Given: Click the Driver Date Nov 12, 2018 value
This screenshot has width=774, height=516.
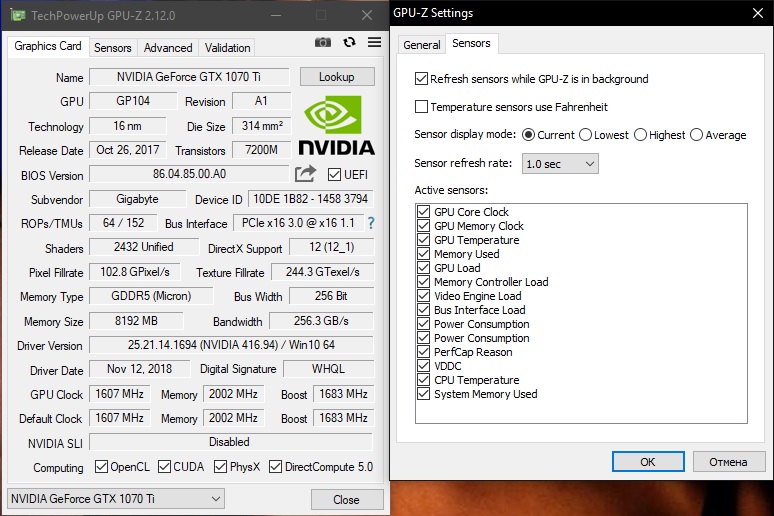Looking at the screenshot, I should (x=140, y=369).
